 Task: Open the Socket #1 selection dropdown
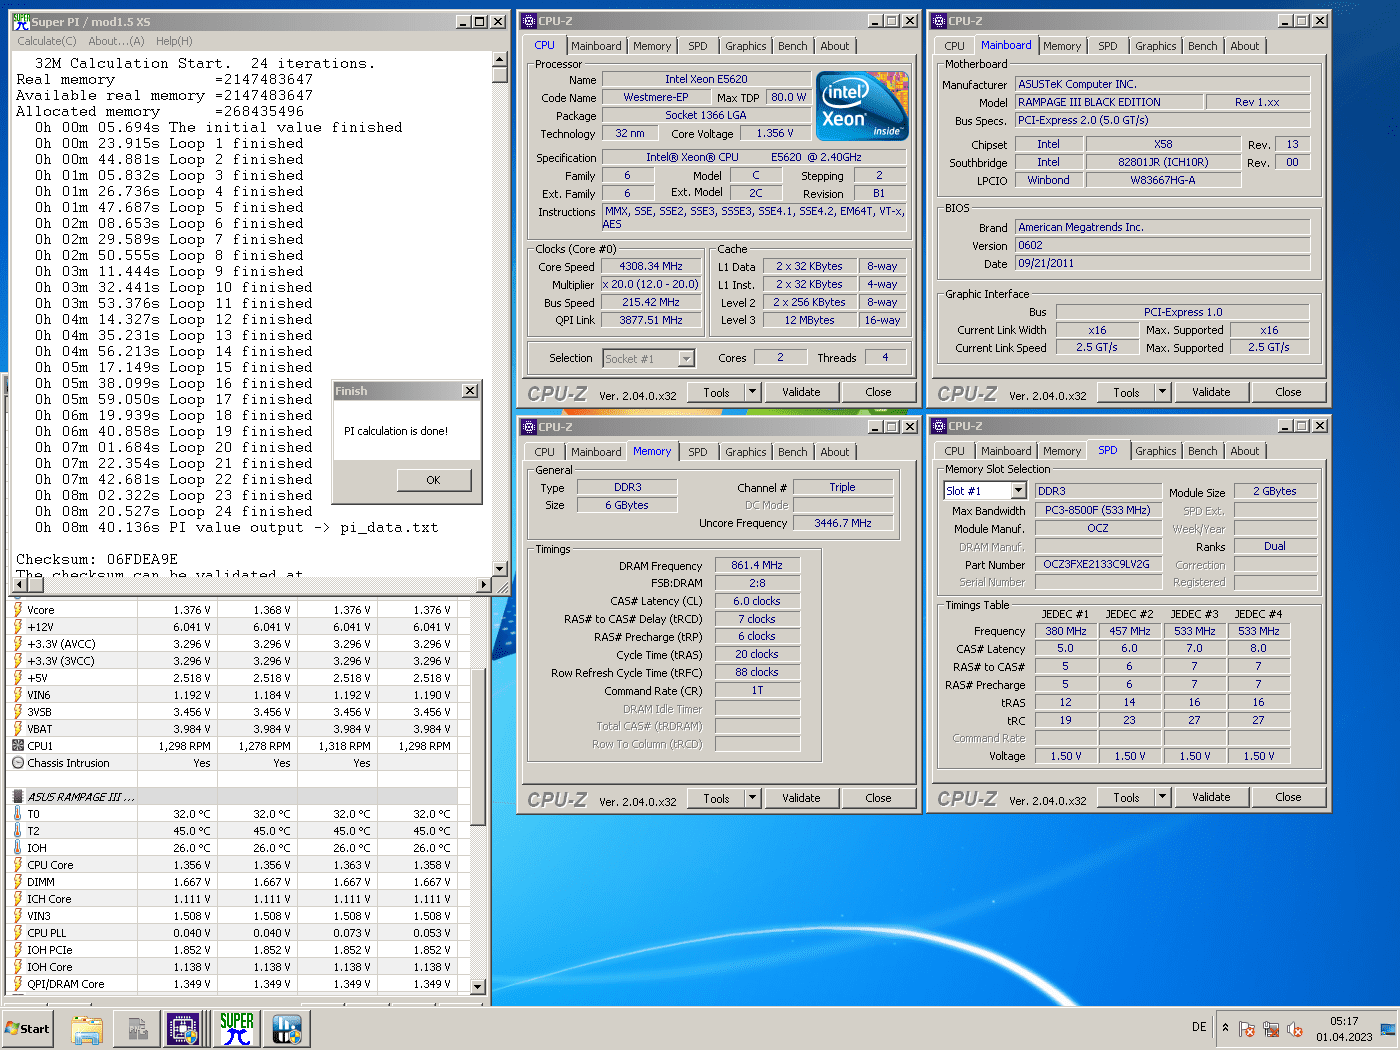point(686,358)
